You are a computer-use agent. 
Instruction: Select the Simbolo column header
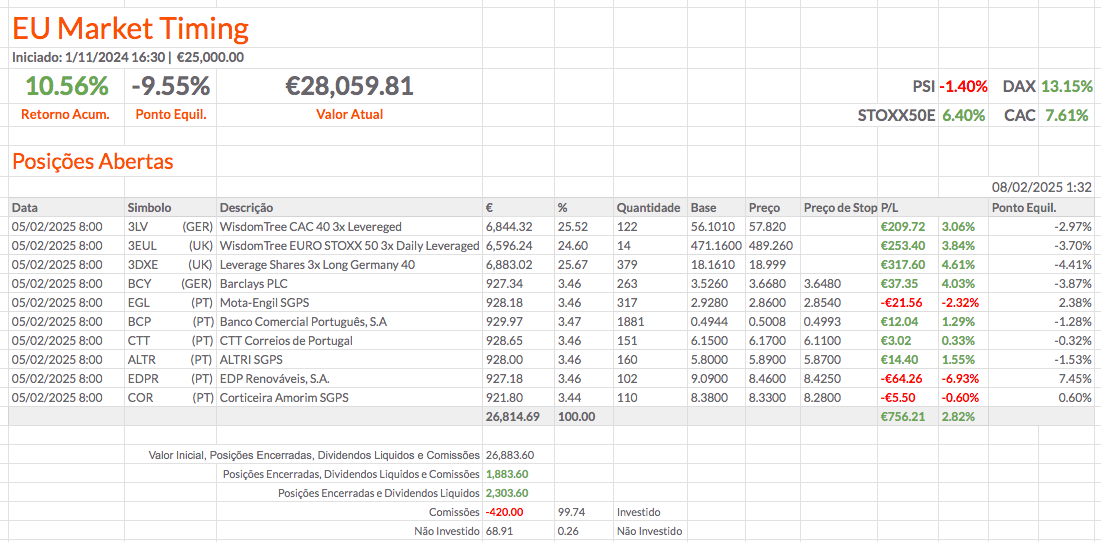149,207
